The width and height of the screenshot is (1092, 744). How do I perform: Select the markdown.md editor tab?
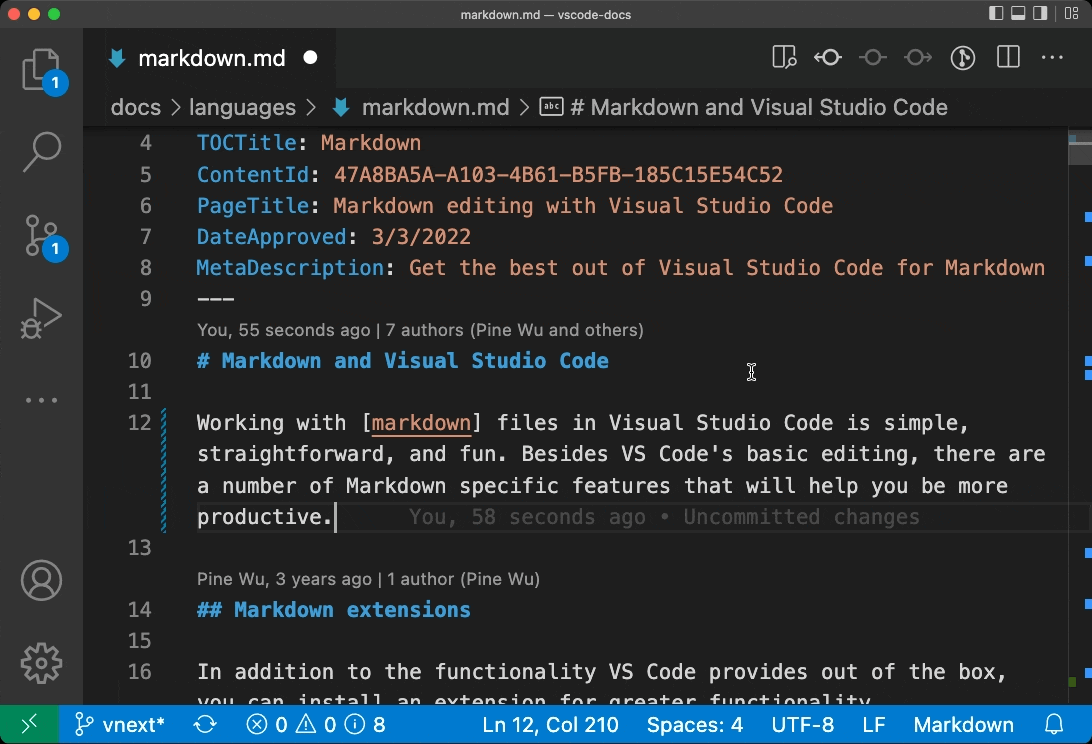210,58
